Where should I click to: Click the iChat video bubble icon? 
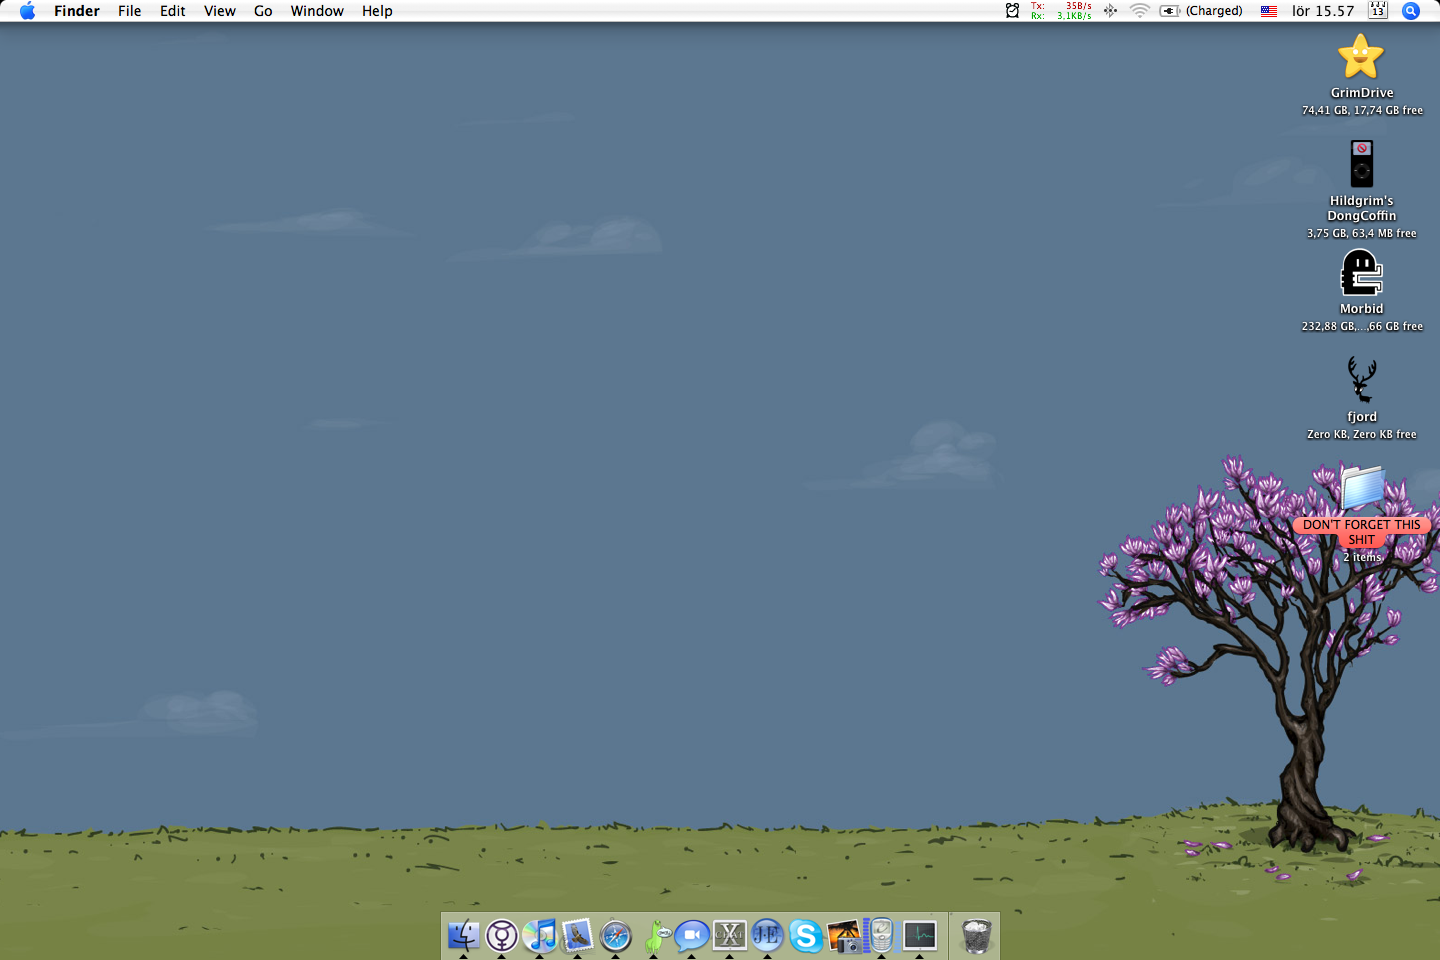(691, 936)
